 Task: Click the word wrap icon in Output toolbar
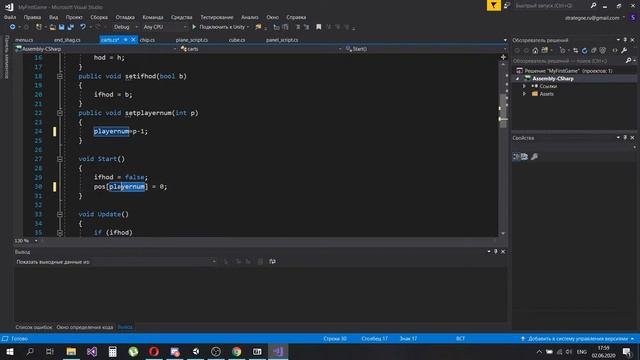click(x=272, y=262)
